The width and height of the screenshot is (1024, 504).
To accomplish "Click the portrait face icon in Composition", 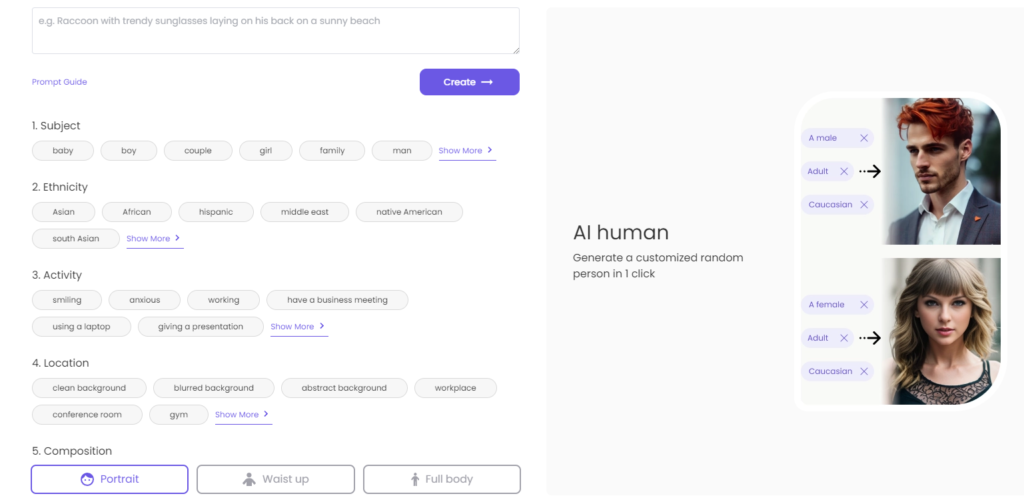I will pyautogui.click(x=87, y=479).
